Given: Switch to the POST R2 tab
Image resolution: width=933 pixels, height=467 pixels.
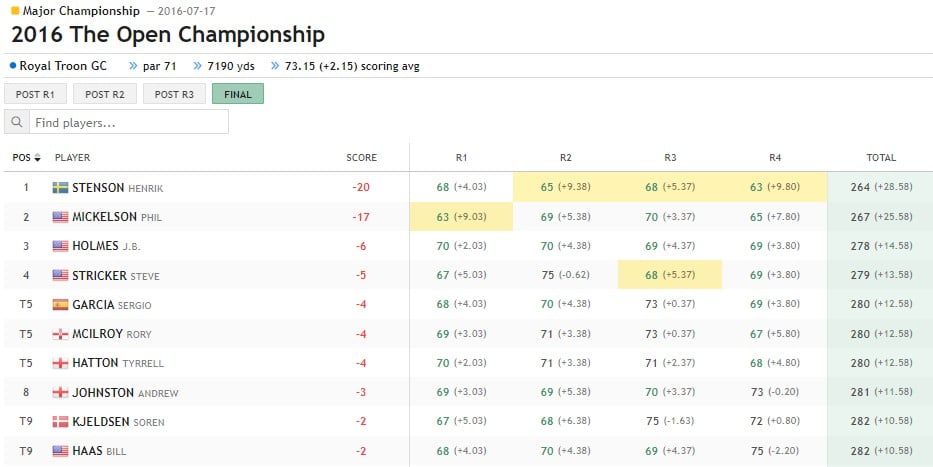Looking at the screenshot, I should tap(105, 94).
